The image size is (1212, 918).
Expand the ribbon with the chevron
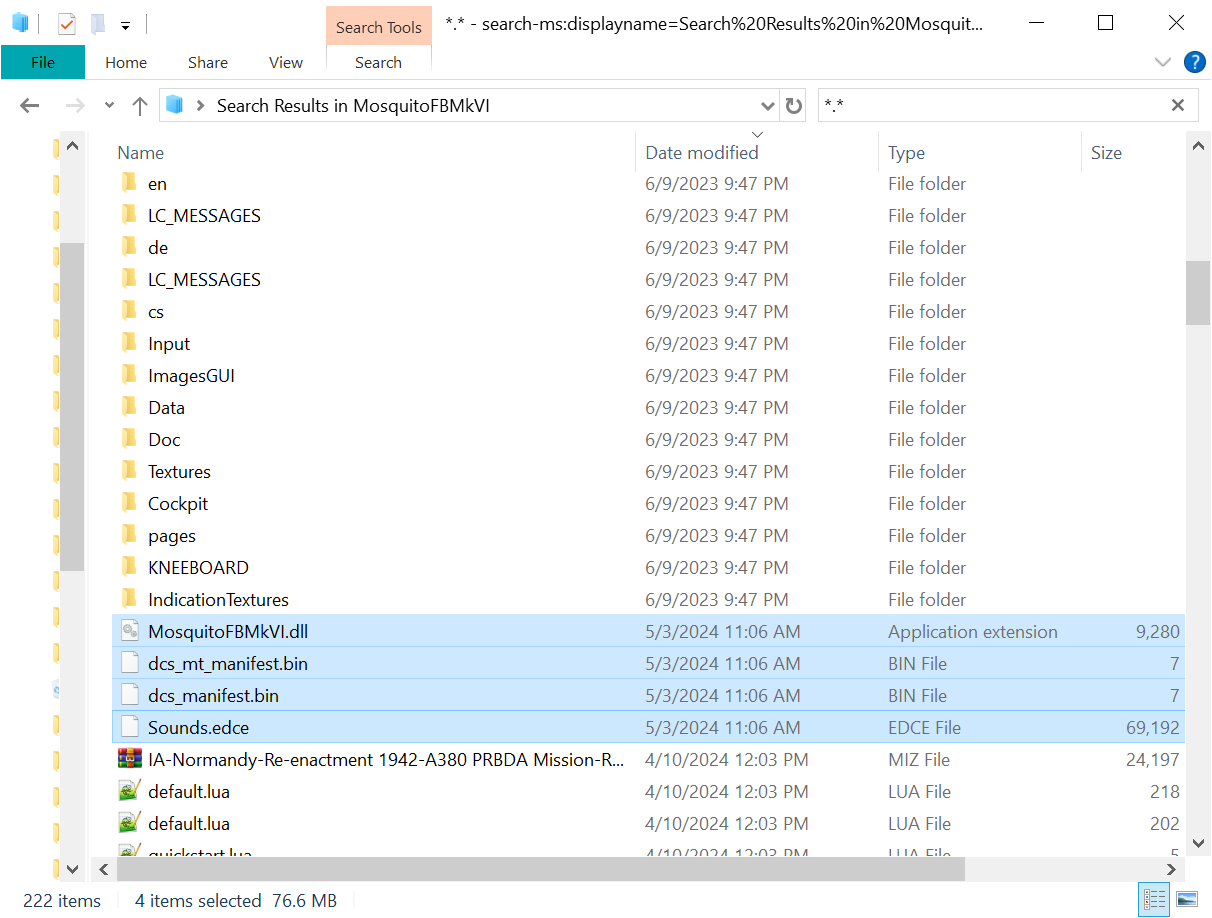[x=1162, y=62]
